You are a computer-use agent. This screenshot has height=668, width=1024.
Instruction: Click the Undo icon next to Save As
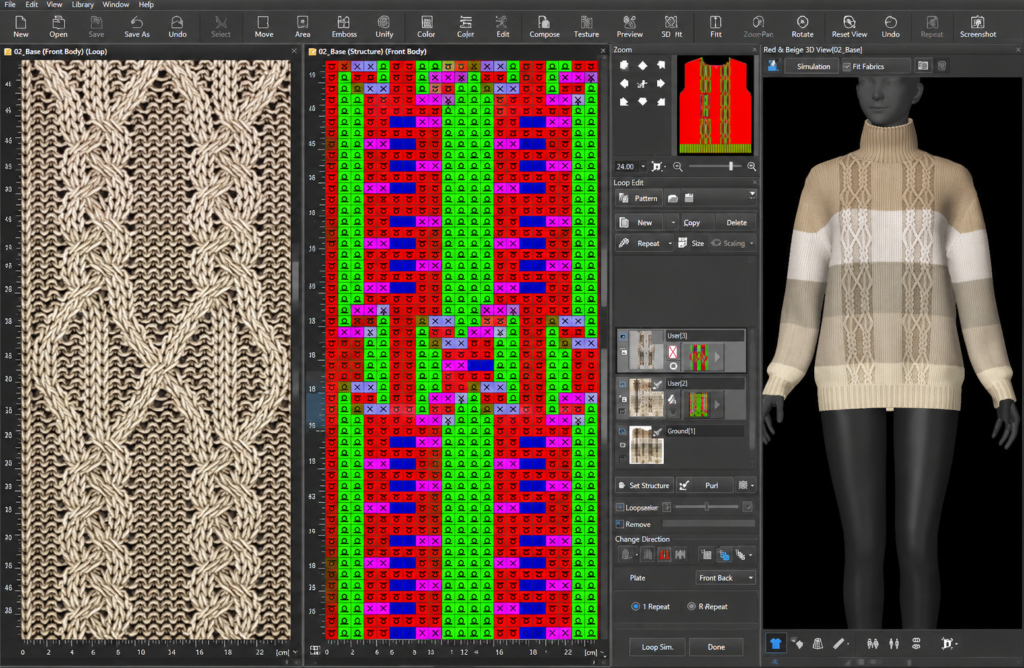177,27
